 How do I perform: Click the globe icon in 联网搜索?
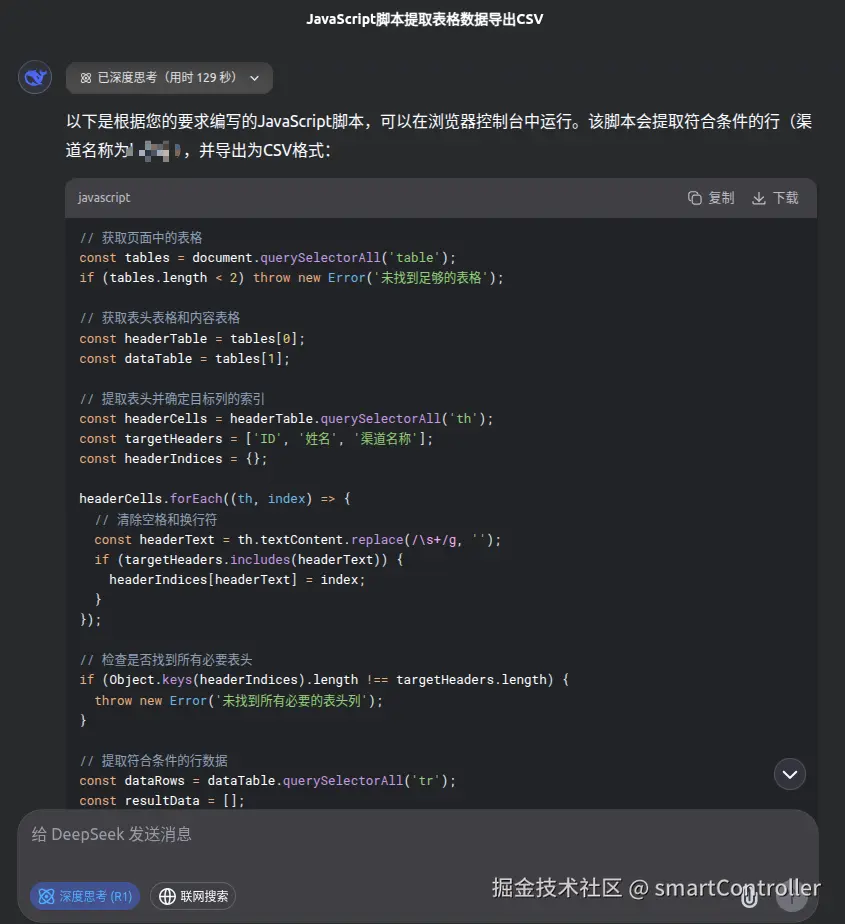[x=167, y=896]
